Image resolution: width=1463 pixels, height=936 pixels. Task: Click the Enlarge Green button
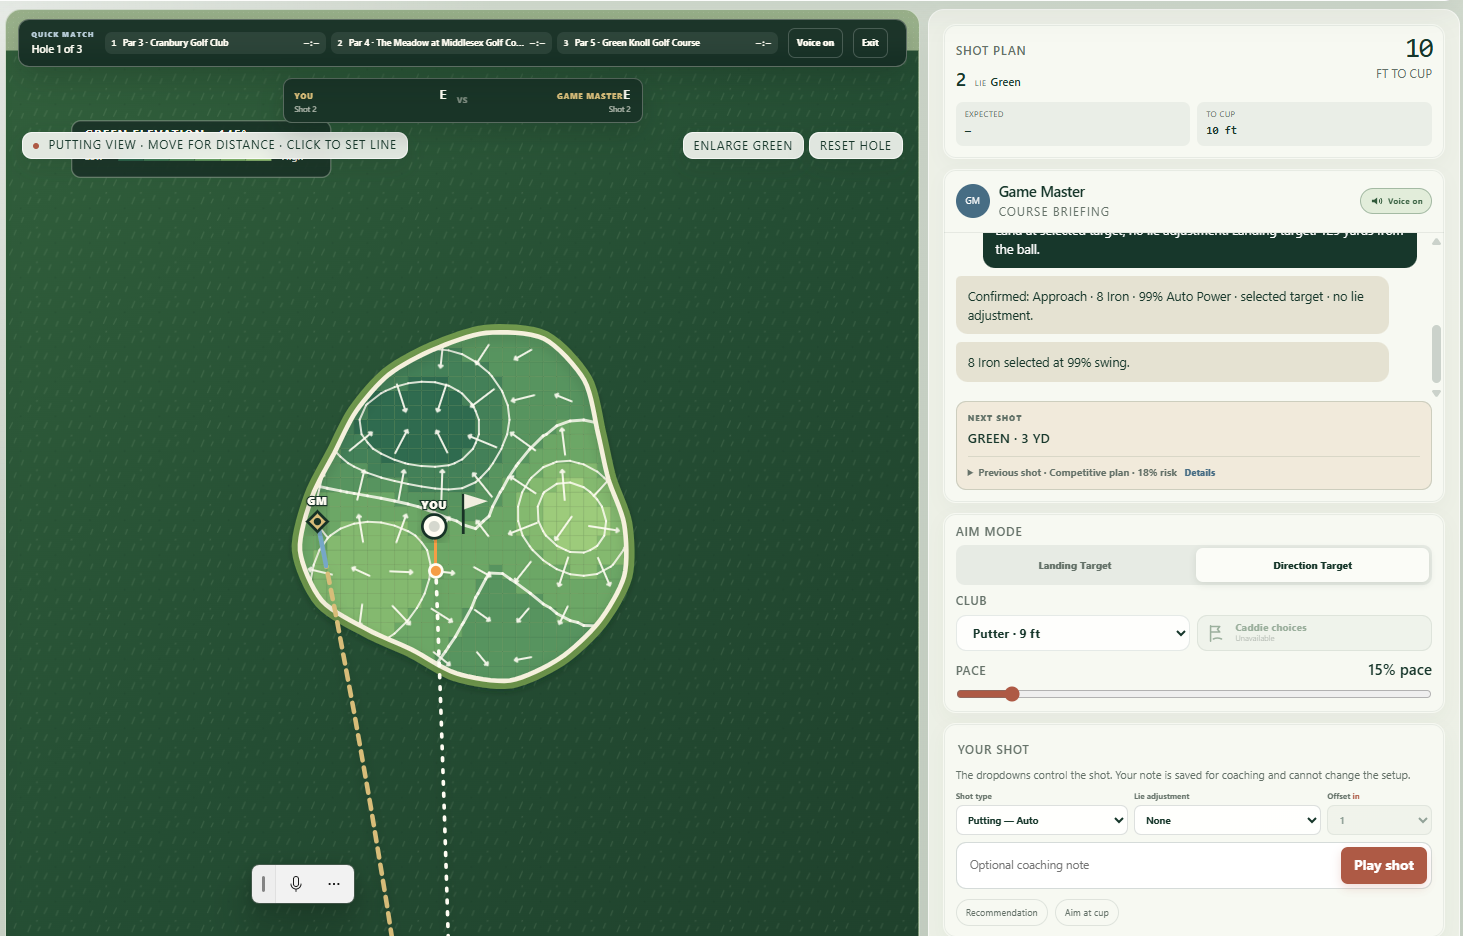(x=743, y=146)
